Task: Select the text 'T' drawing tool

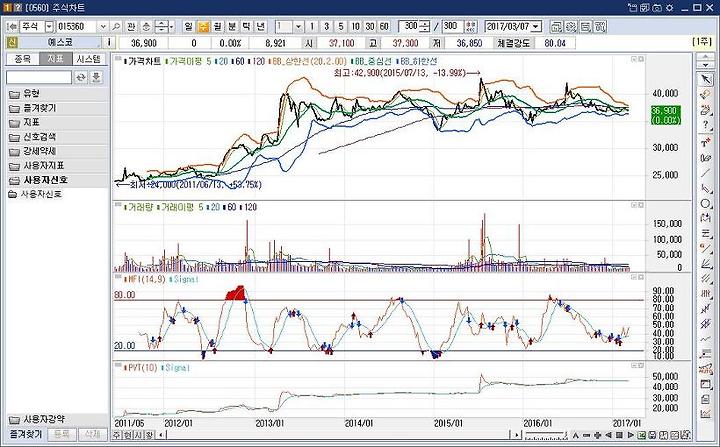Action: pos(706,143)
